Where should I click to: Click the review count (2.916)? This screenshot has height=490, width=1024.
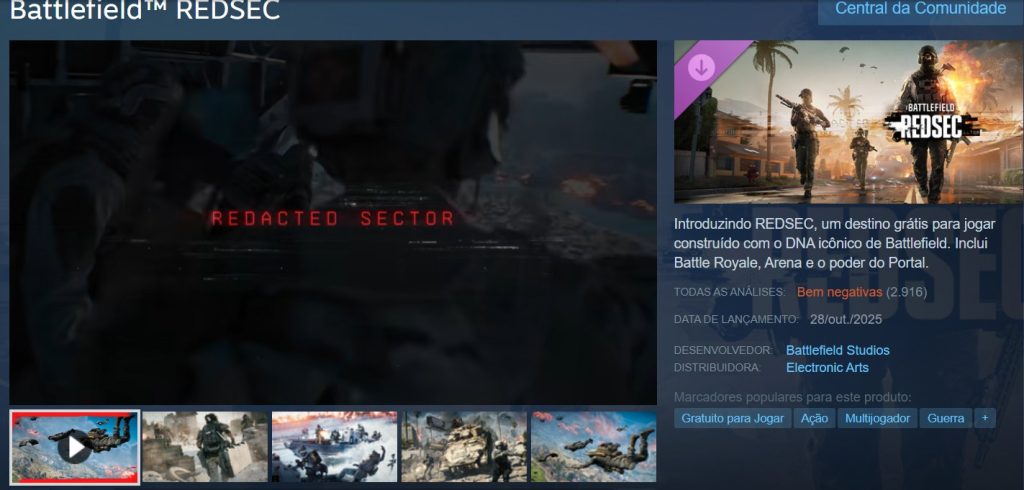coord(907,292)
